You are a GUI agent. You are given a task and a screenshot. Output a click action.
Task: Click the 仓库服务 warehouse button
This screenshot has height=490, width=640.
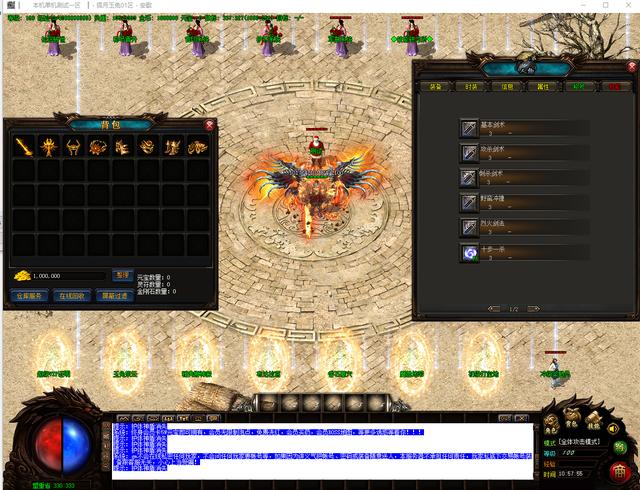29,296
